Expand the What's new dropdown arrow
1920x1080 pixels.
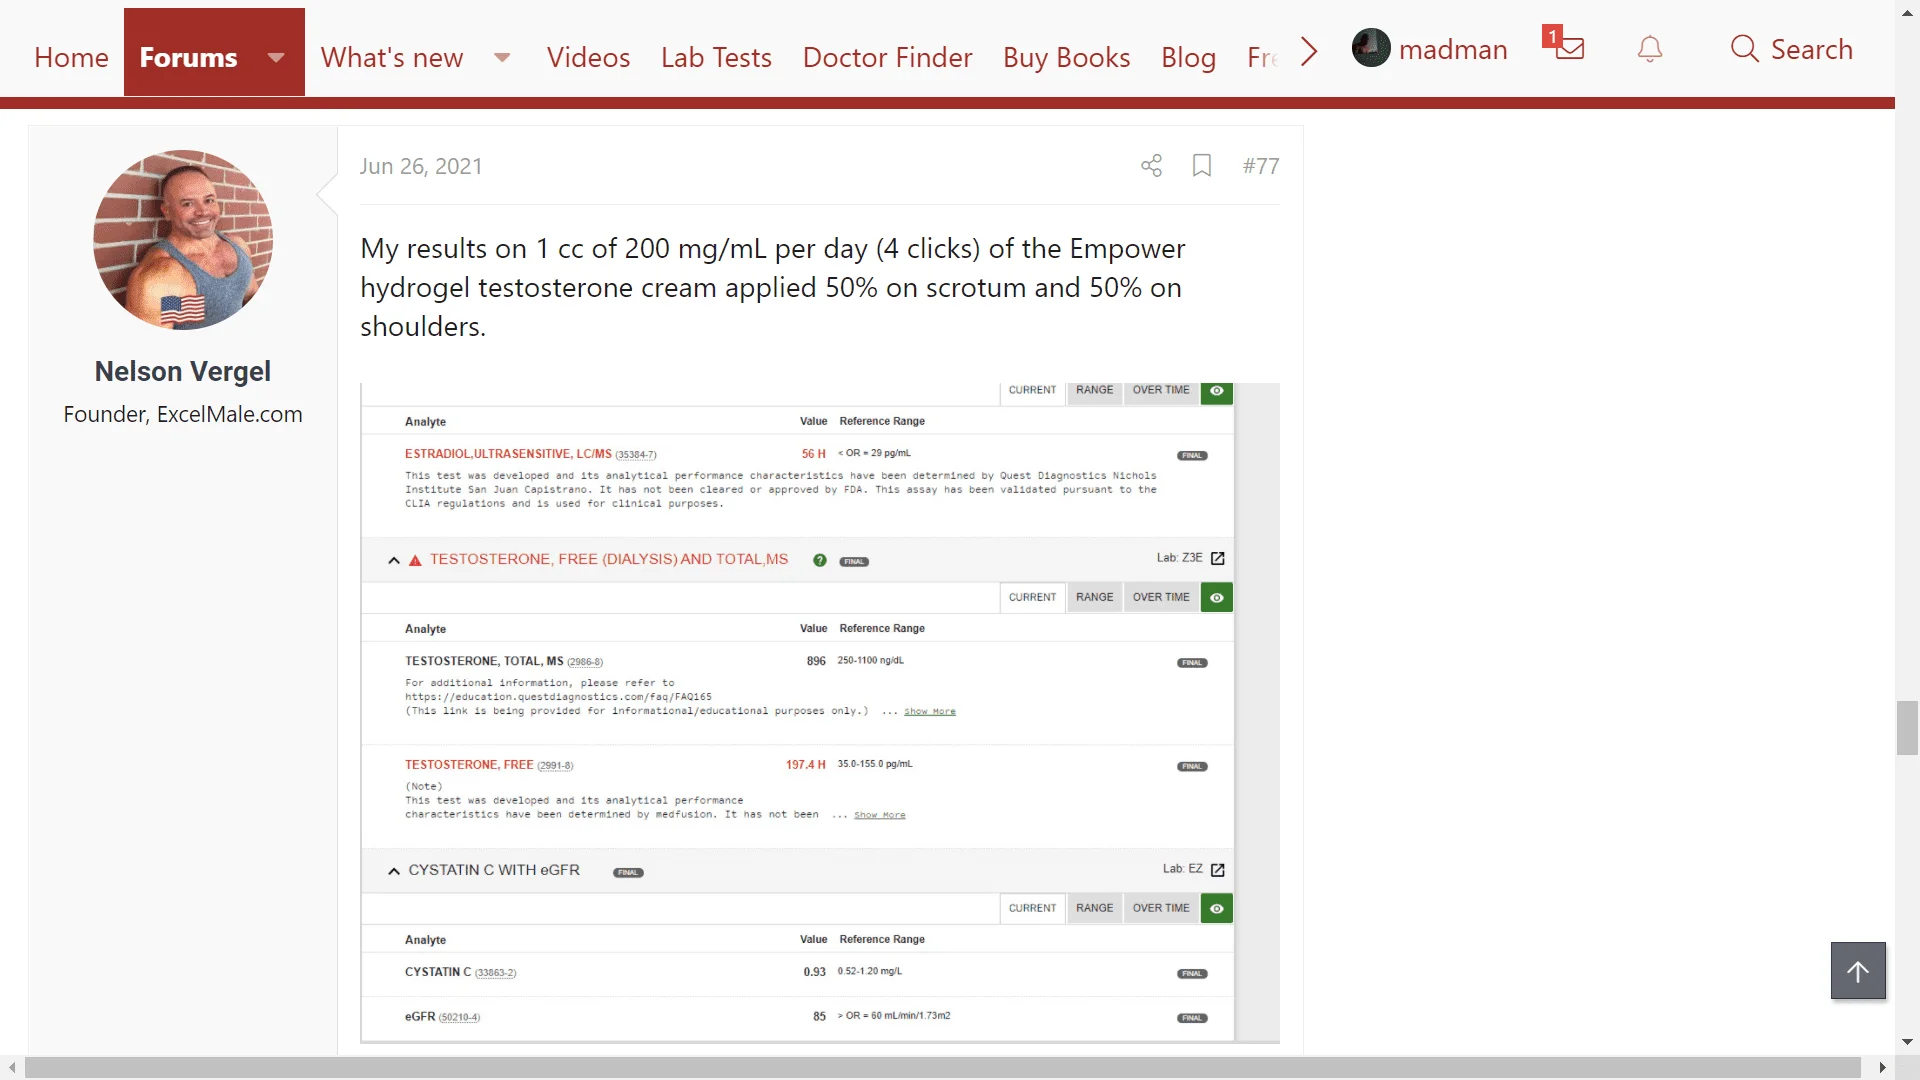point(502,58)
